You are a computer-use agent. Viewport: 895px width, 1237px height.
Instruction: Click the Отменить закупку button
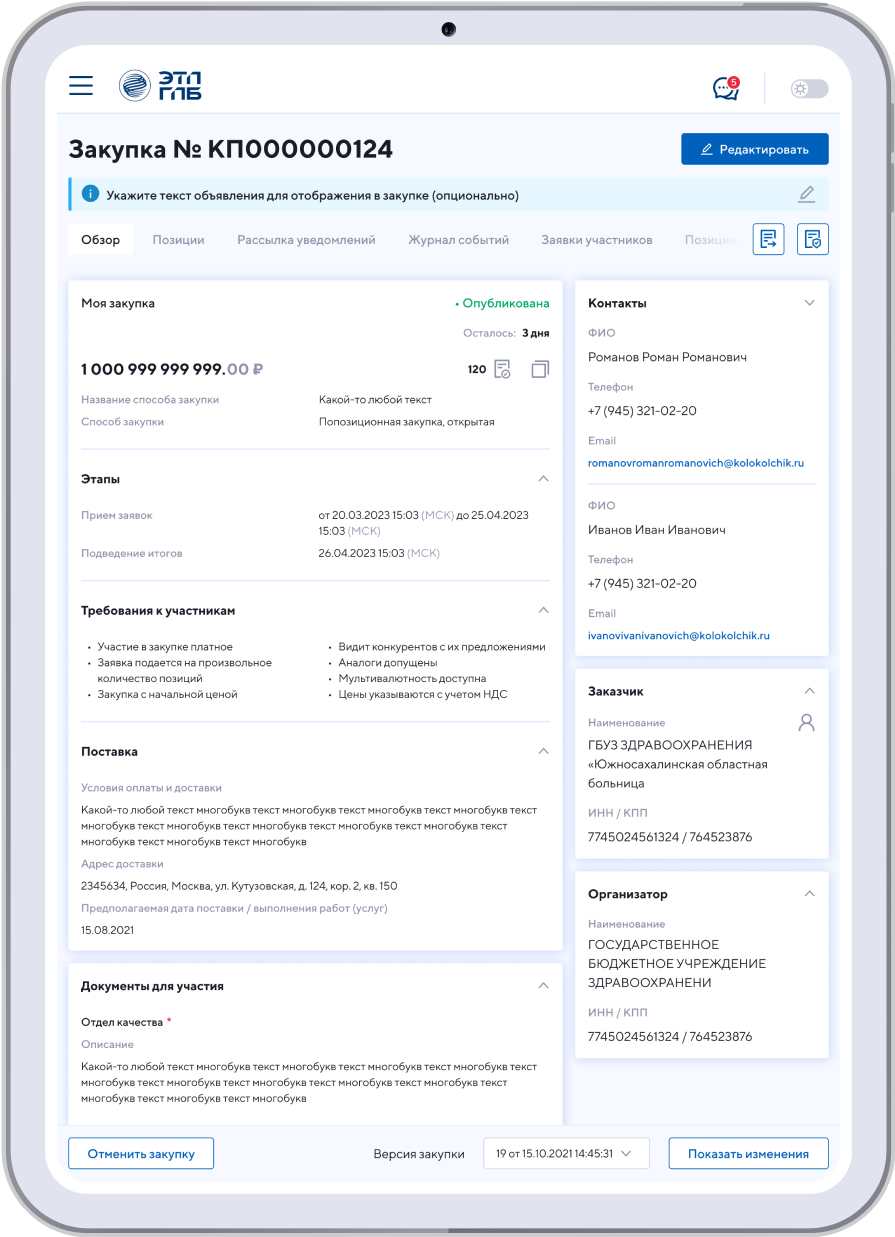coord(141,1153)
